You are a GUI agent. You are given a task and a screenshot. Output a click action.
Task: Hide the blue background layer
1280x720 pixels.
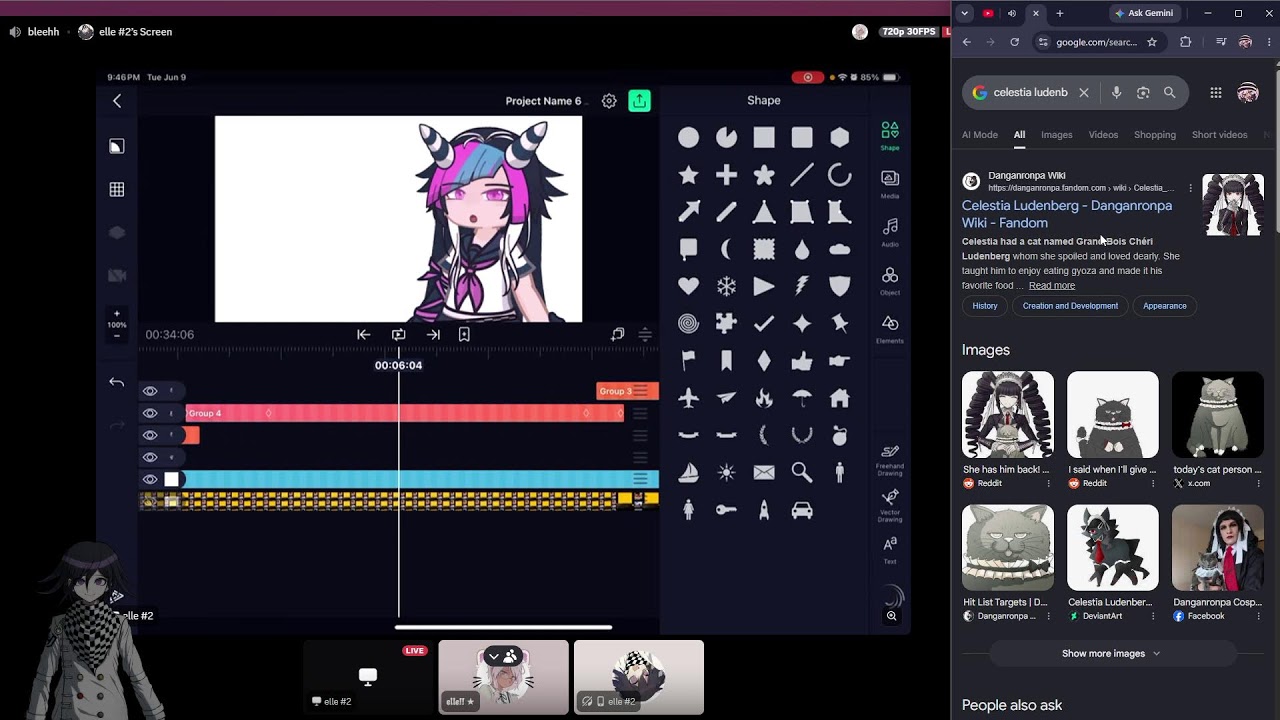point(150,479)
